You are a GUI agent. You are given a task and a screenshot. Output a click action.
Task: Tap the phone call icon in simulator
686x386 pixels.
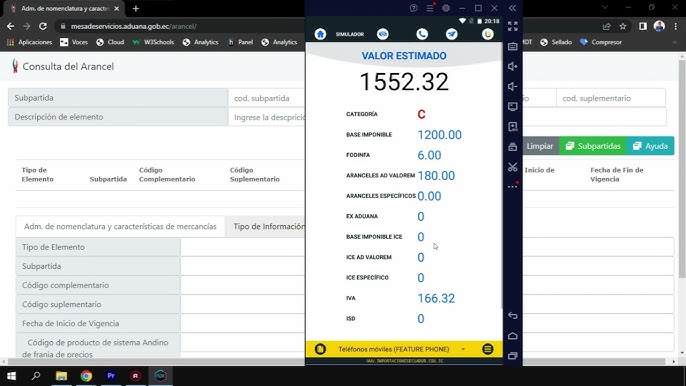[x=422, y=34]
